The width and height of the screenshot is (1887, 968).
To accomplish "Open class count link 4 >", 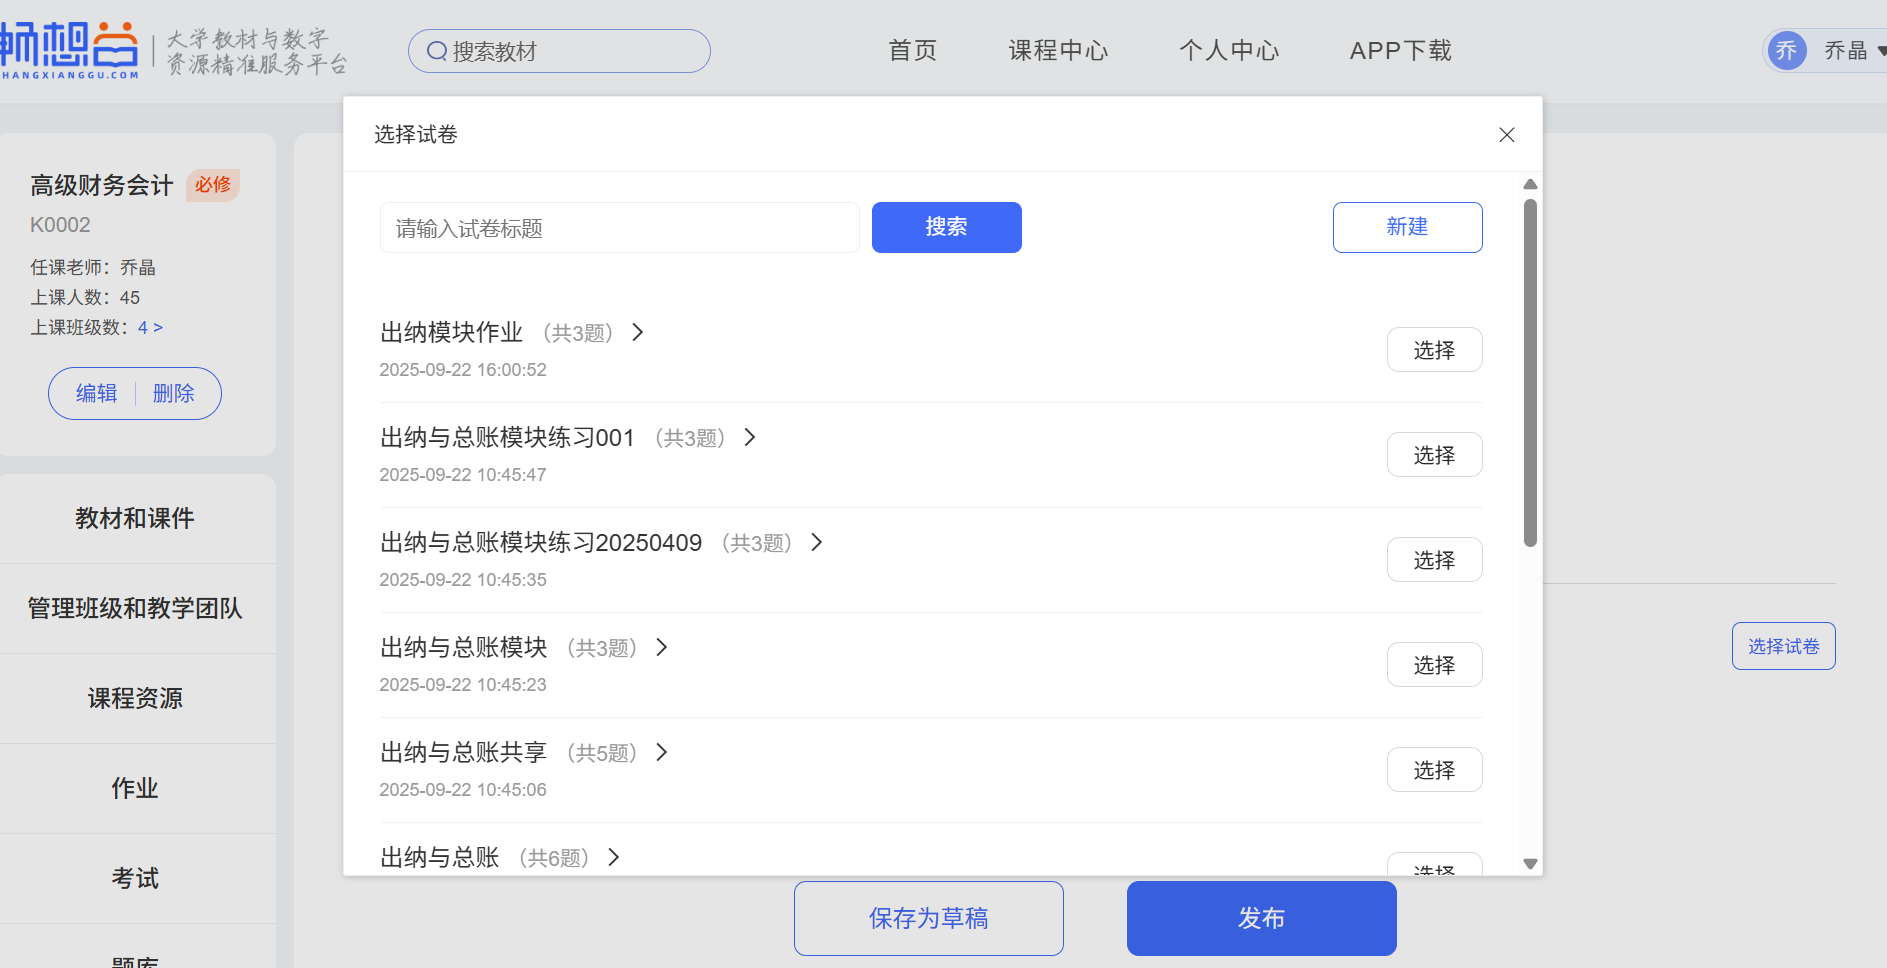I will coord(150,328).
